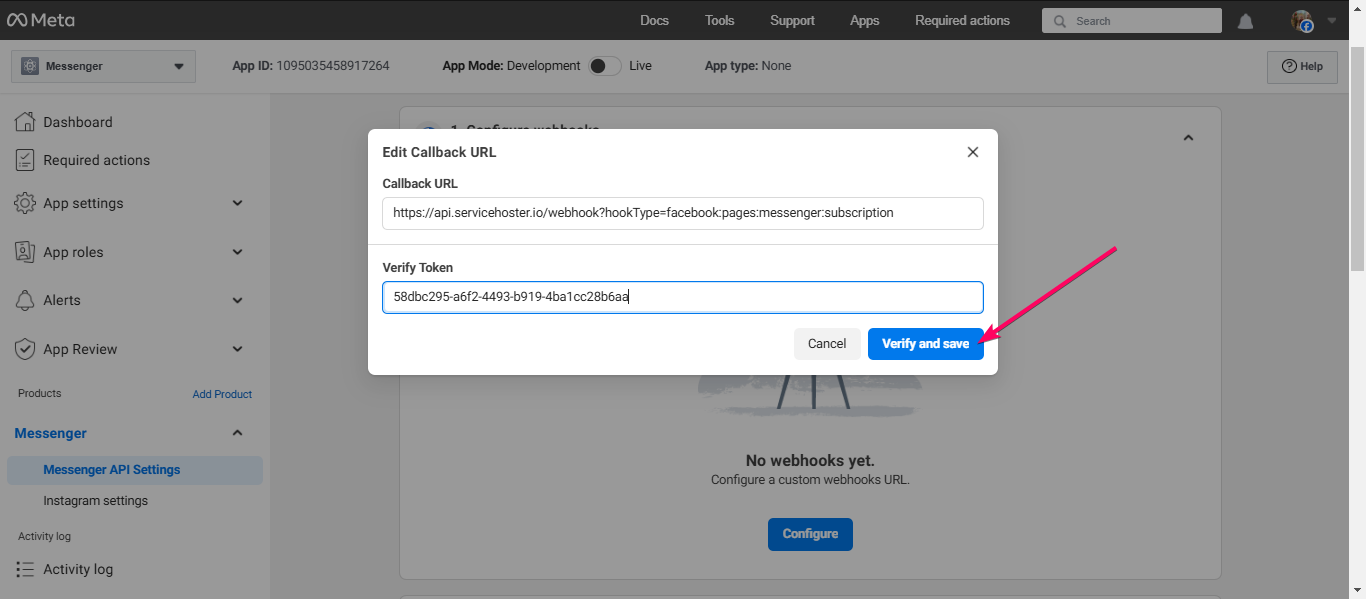The height and width of the screenshot is (599, 1366).
Task: Click the App Review shield icon
Action: tap(25, 349)
